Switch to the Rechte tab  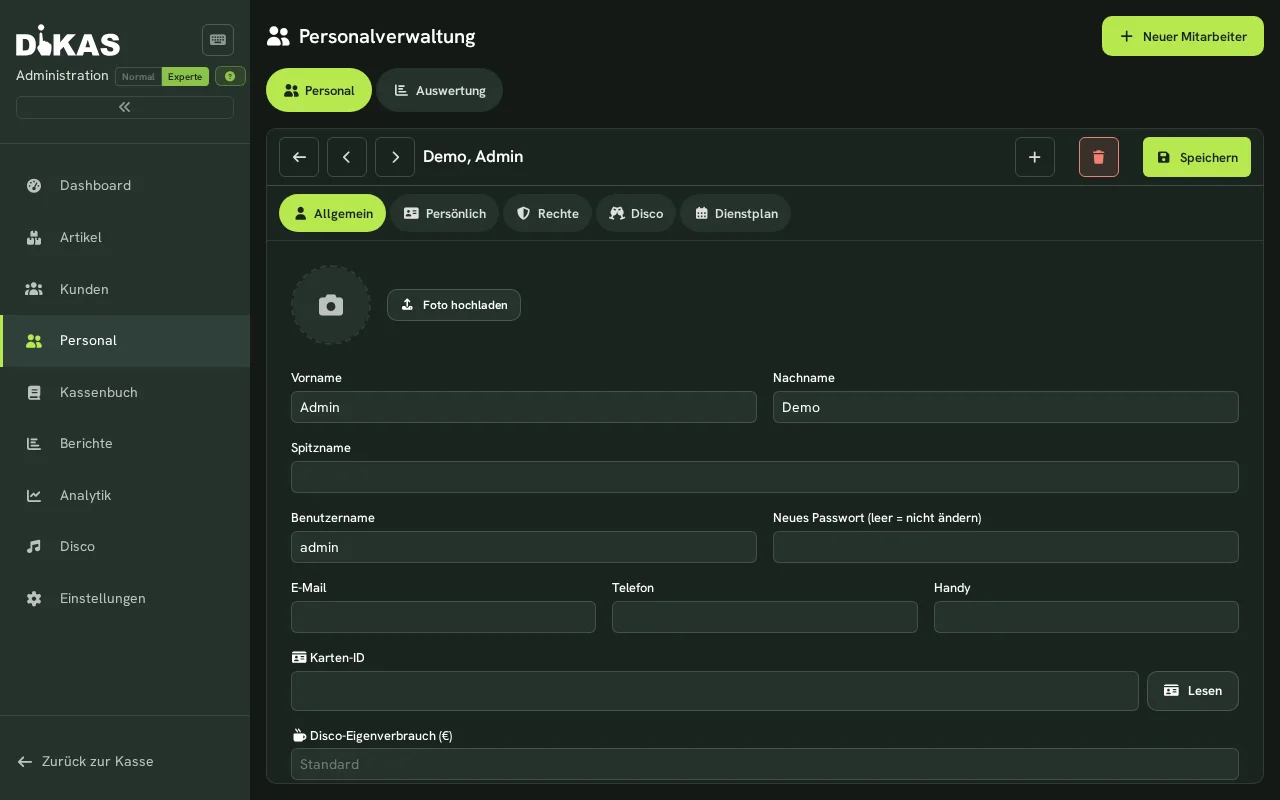tap(547, 213)
